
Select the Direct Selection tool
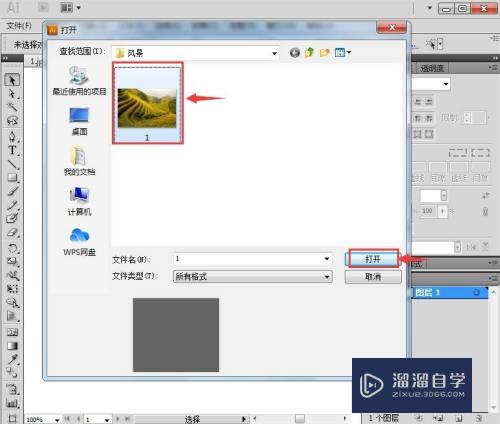(x=12, y=94)
